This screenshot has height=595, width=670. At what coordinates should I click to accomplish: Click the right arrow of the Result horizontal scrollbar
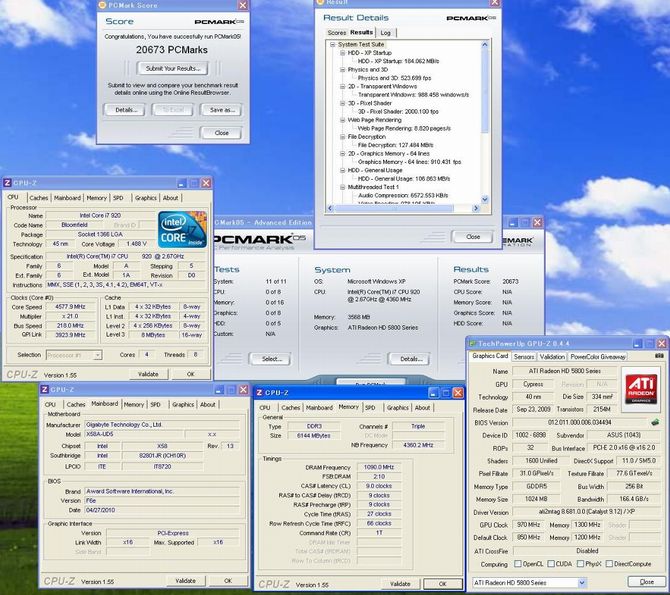tap(476, 208)
